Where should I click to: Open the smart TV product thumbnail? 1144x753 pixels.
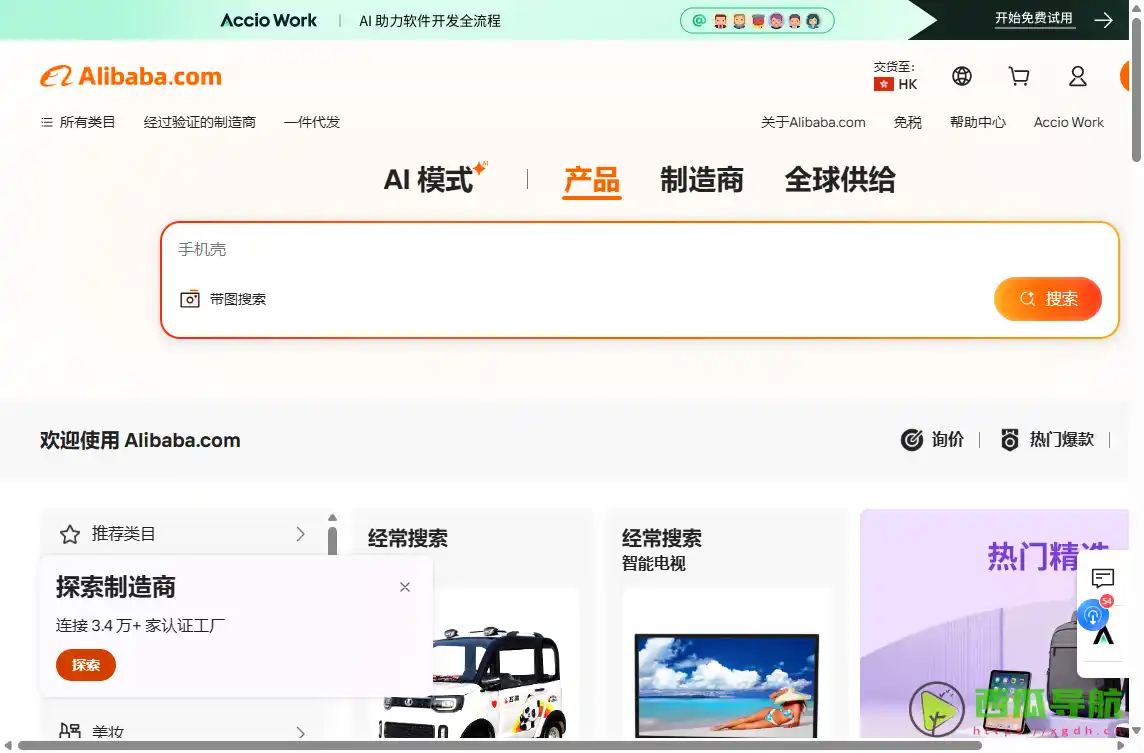(x=727, y=685)
